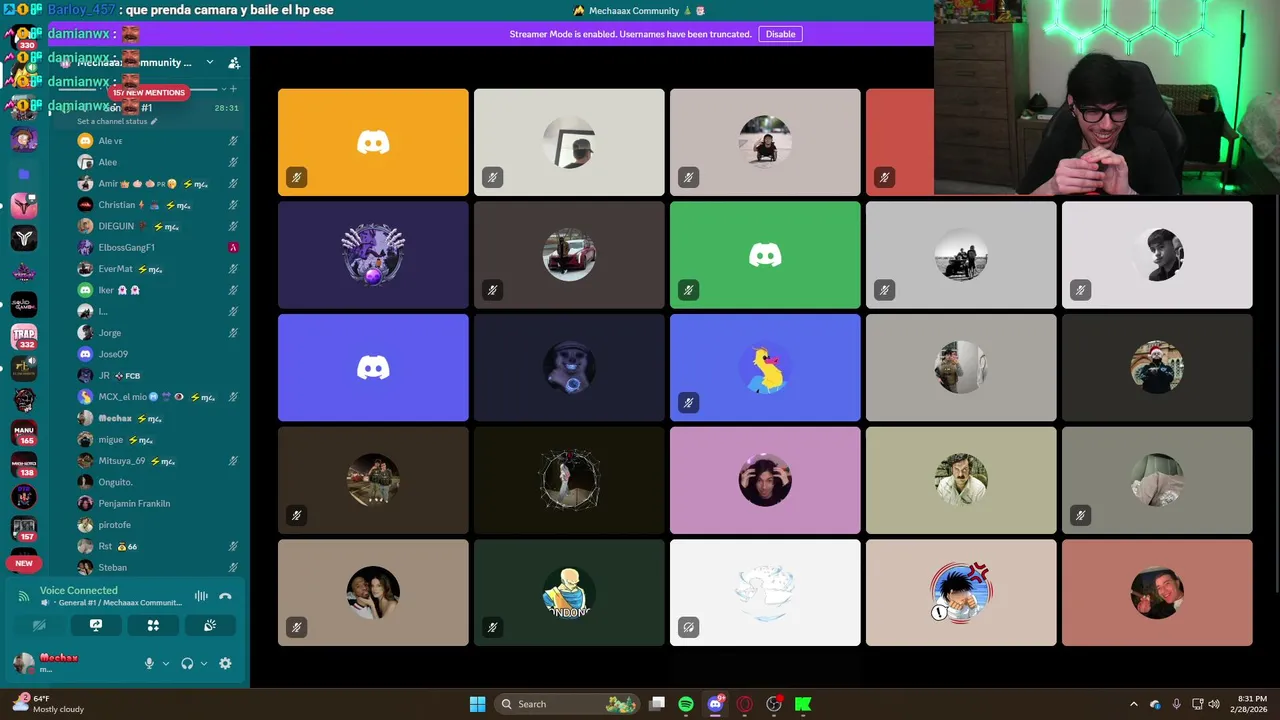
Task: Open the MANU server icon with 165 badge
Action: point(24,433)
